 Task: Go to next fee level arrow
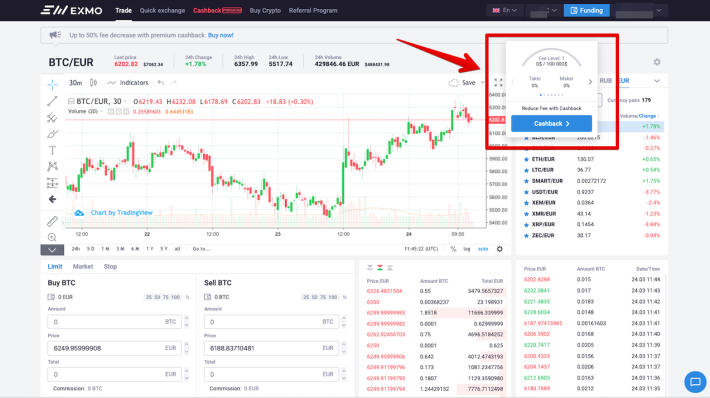(590, 82)
